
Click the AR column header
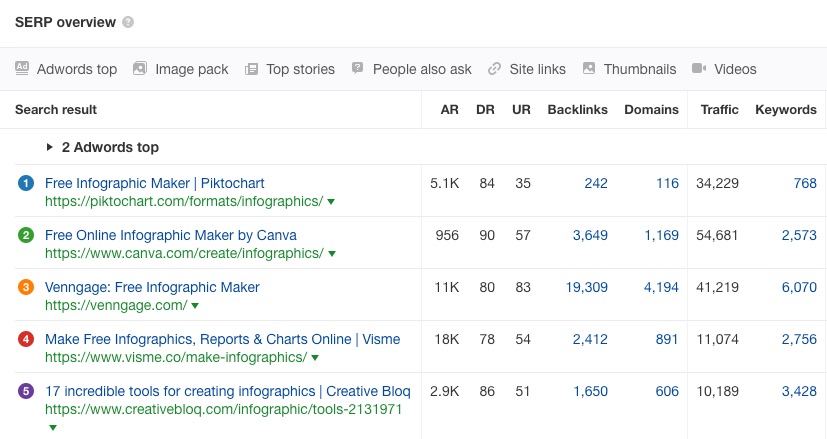[x=449, y=110]
